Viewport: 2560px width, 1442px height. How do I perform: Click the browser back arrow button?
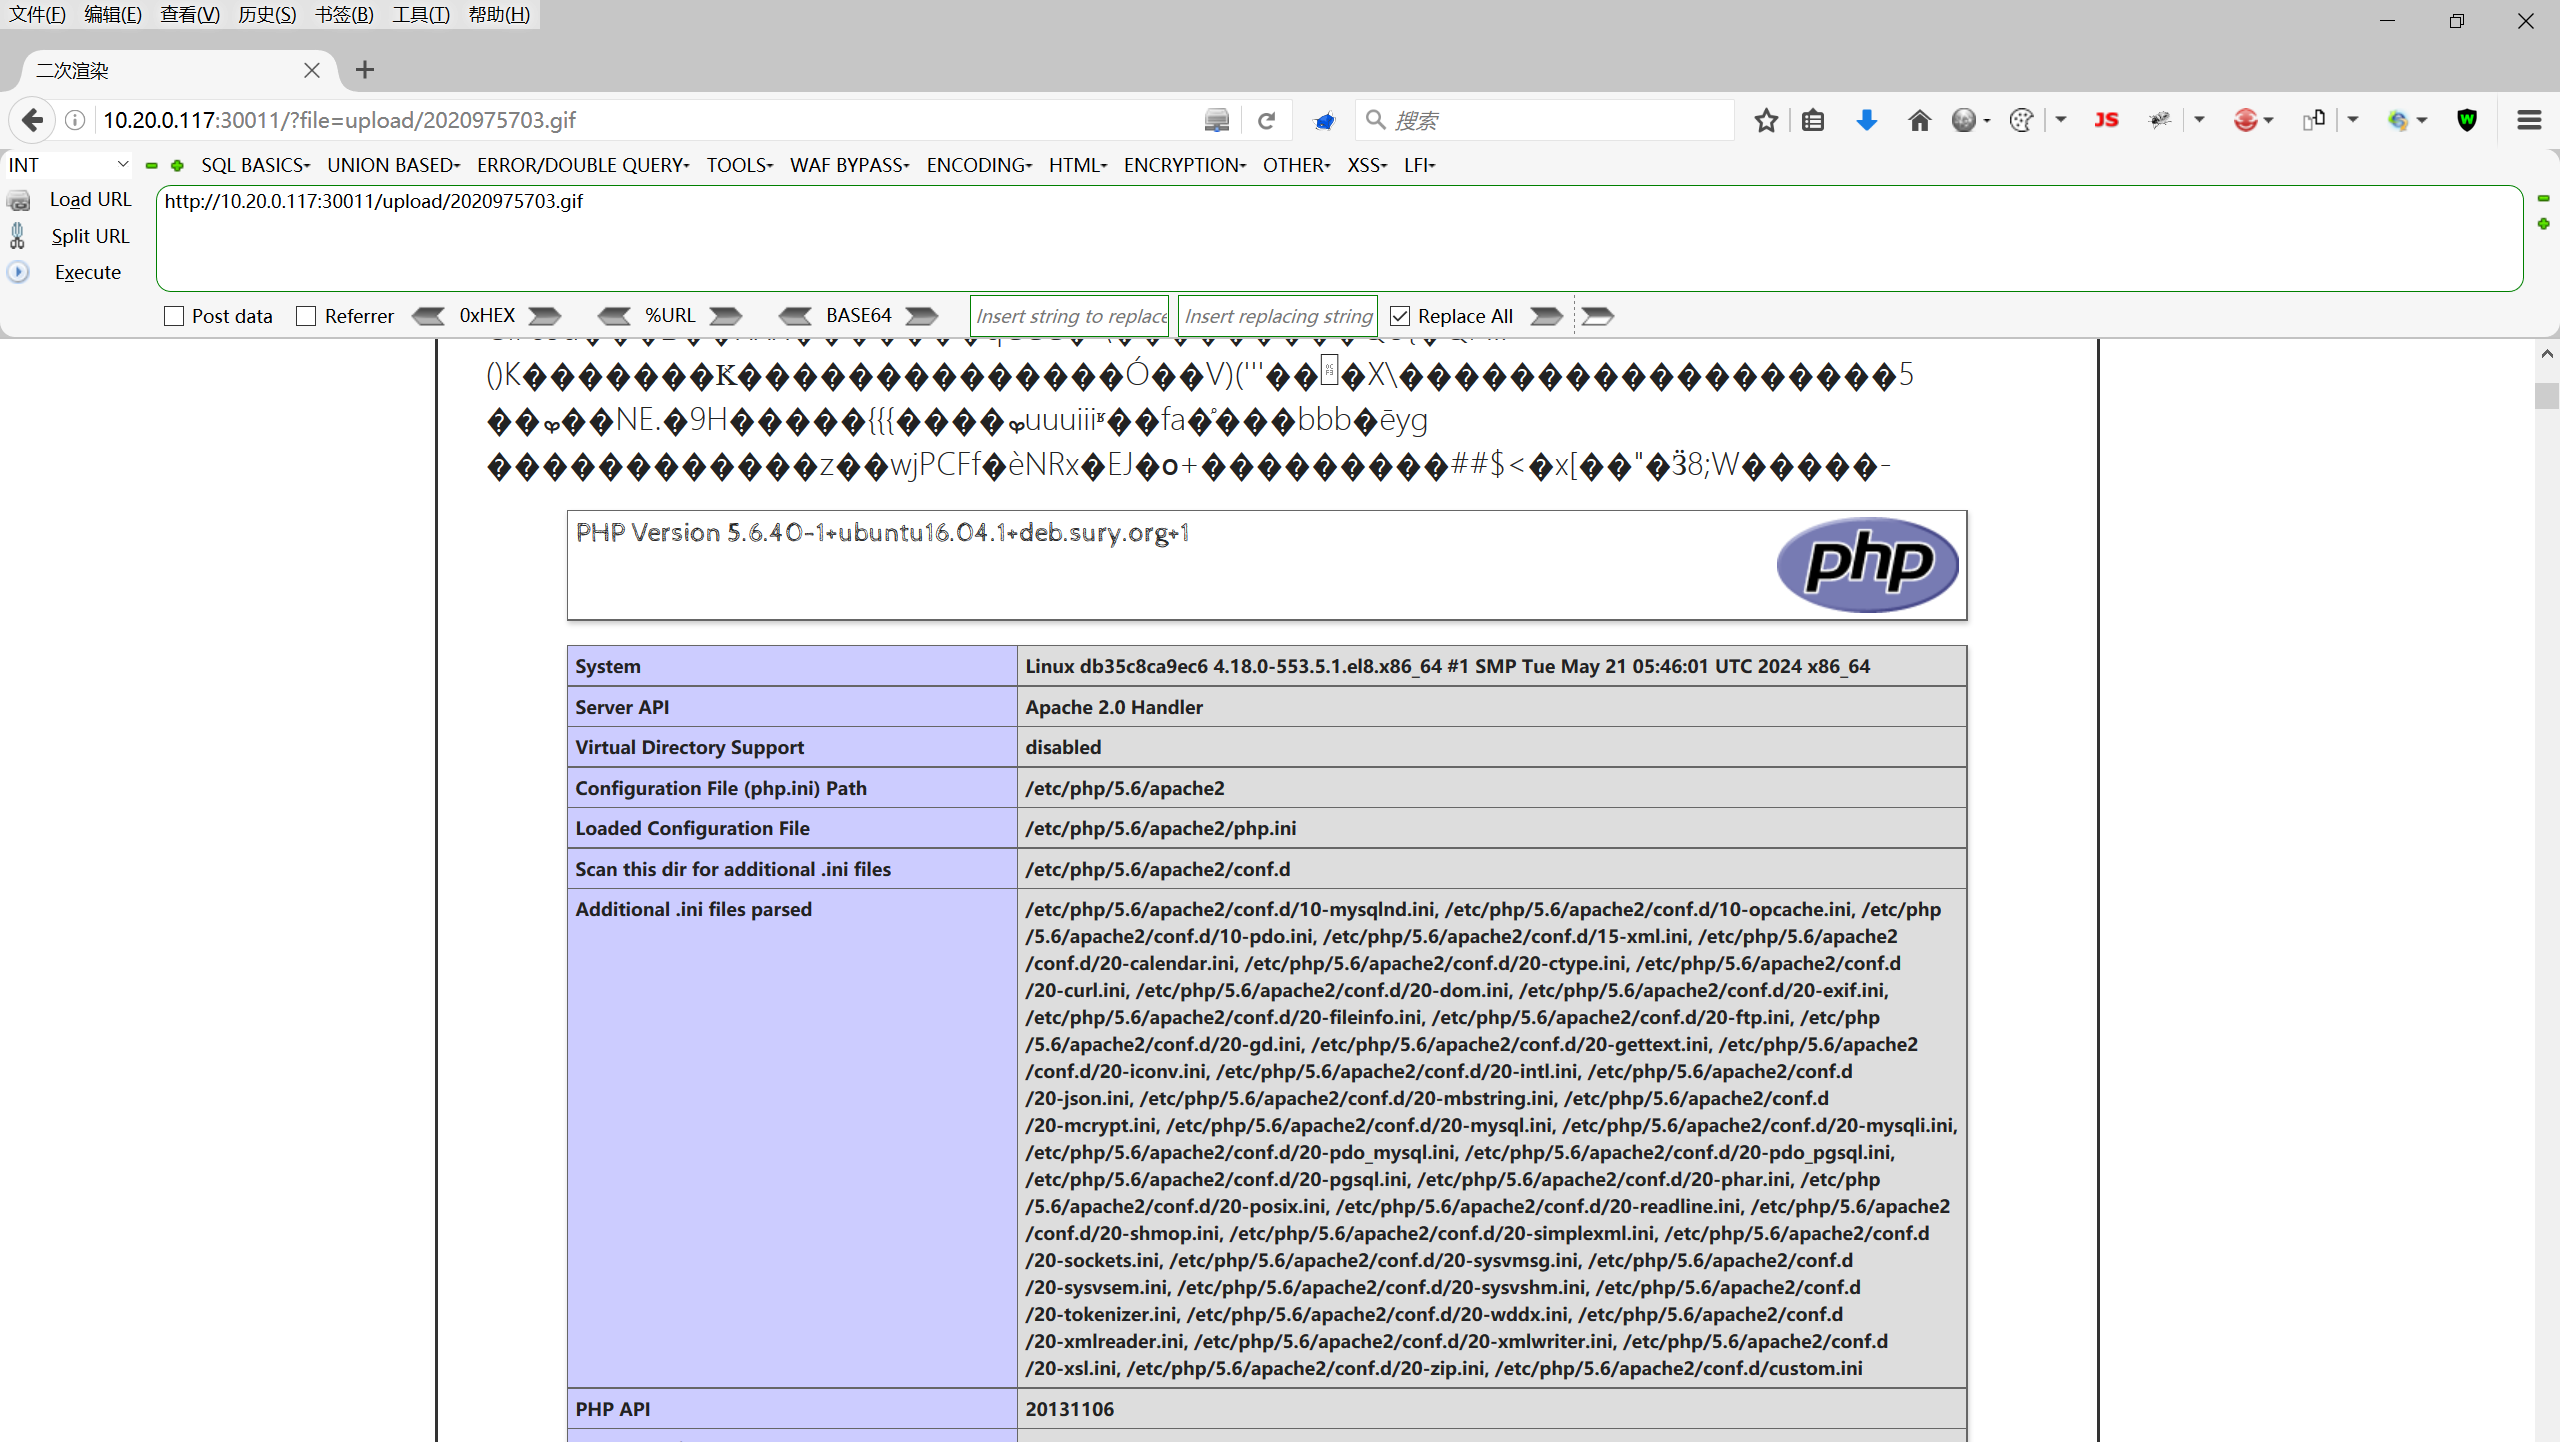[32, 120]
